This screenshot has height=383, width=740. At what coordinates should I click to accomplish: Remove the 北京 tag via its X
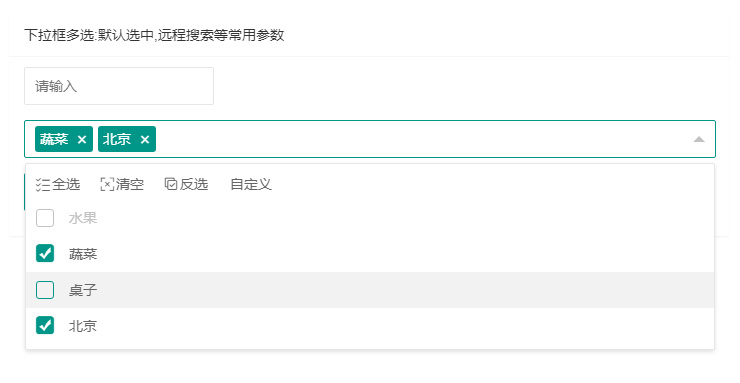(x=145, y=139)
